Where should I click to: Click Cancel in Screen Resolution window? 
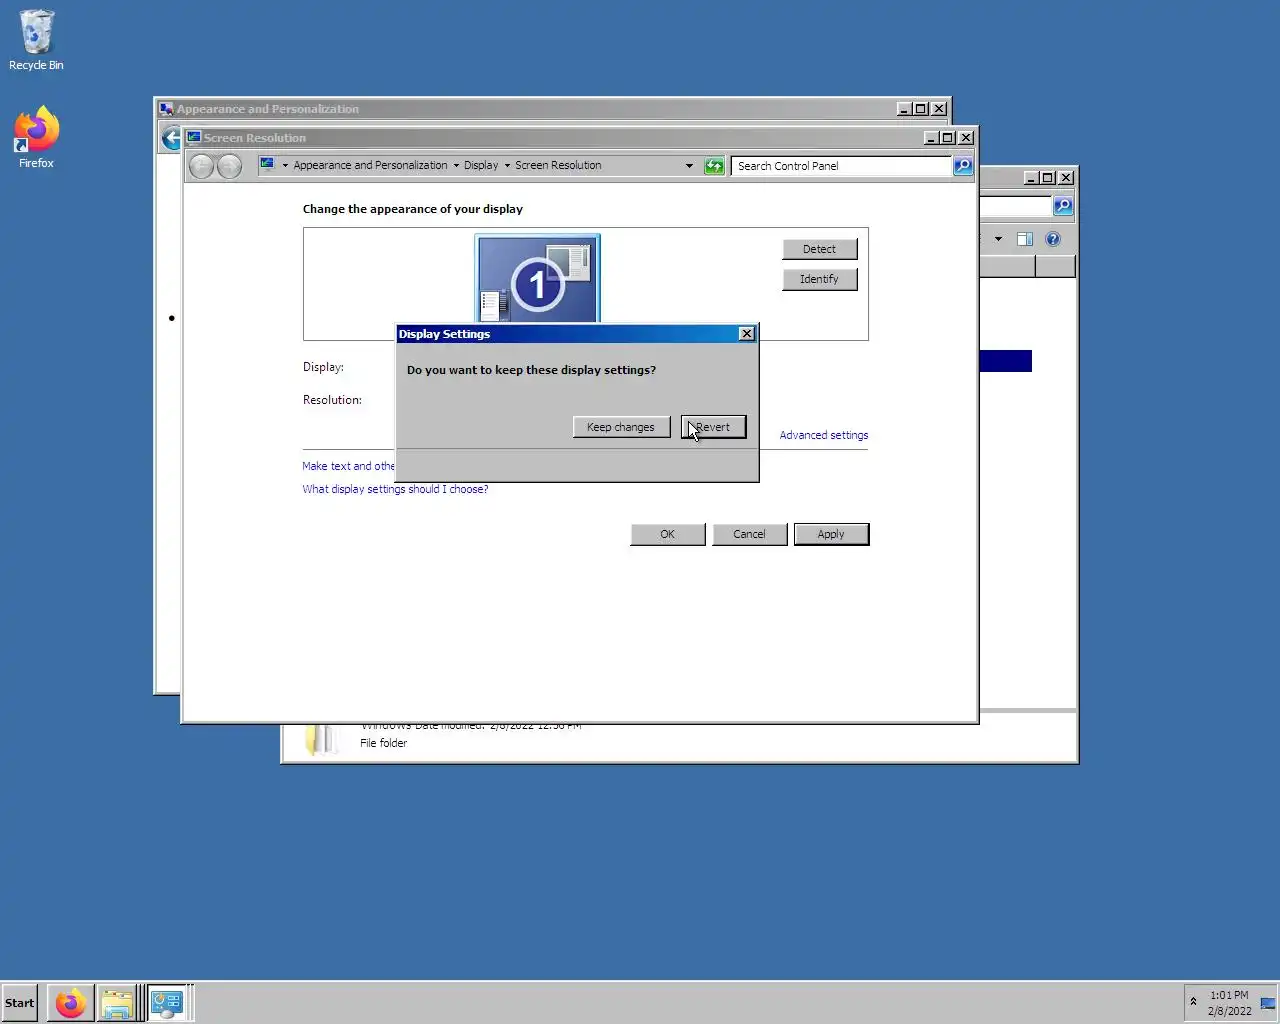pos(749,534)
